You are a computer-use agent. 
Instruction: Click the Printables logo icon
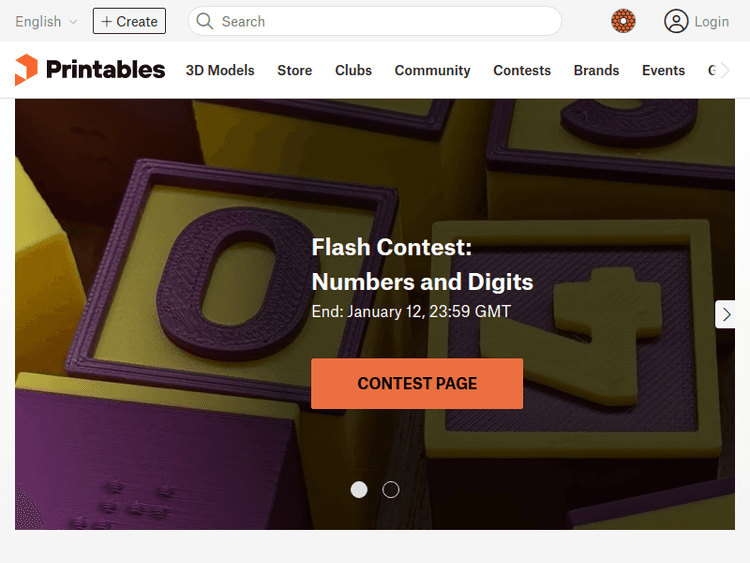point(27,70)
